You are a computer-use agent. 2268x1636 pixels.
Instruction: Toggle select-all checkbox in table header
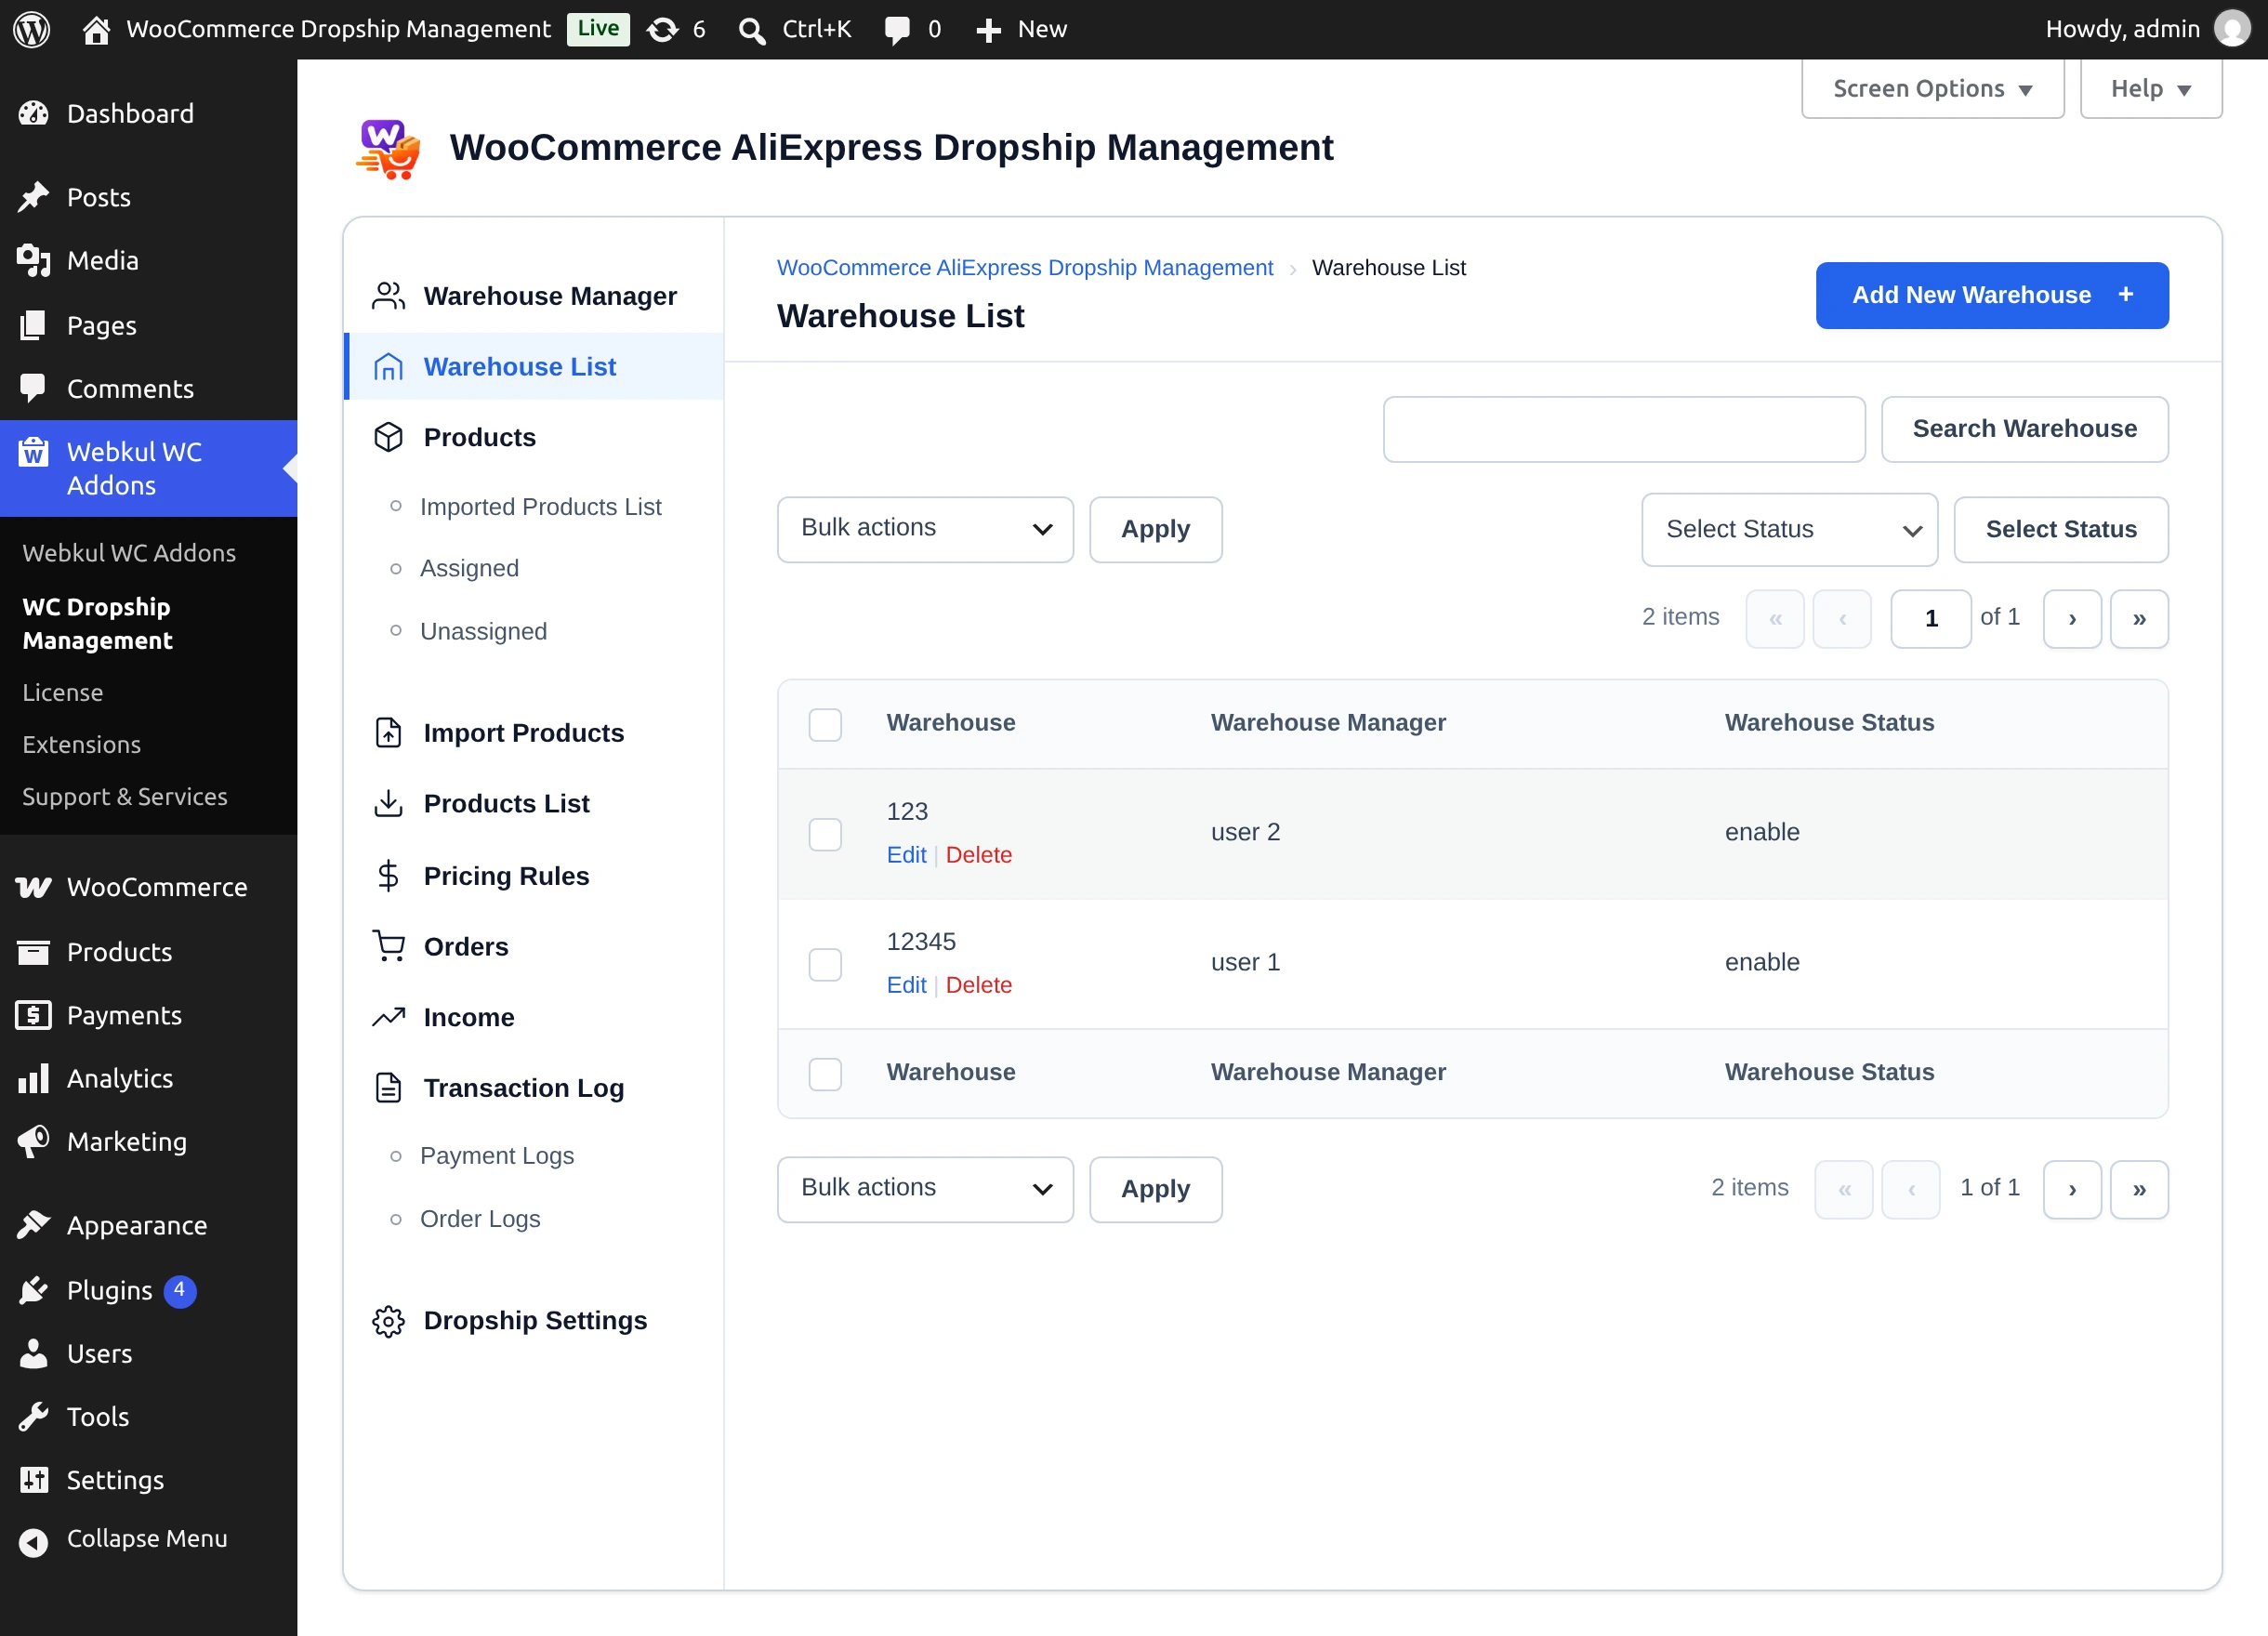(x=825, y=724)
